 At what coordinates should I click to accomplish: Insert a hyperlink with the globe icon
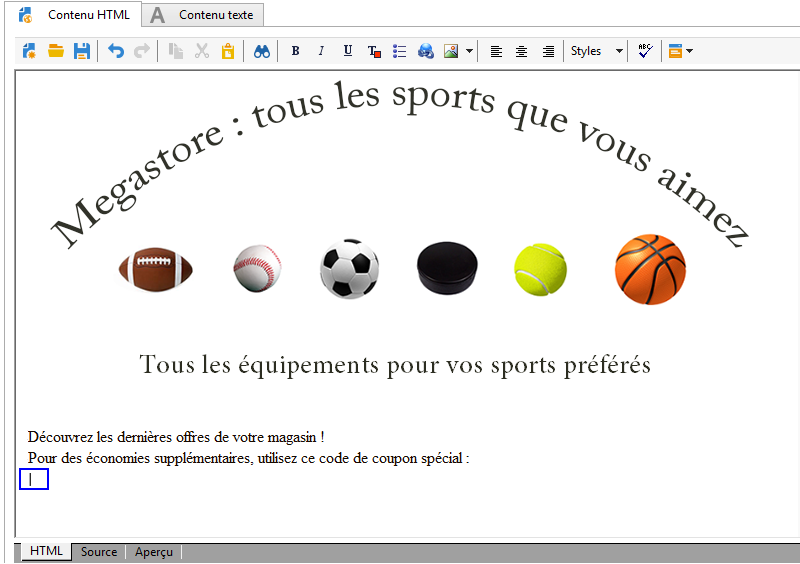point(426,51)
